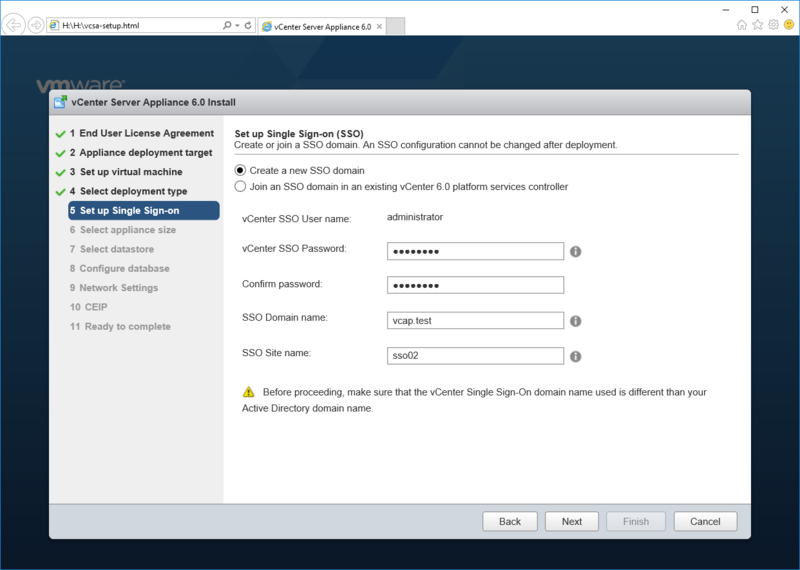Focus the vCenter SSO Password field

[476, 251]
